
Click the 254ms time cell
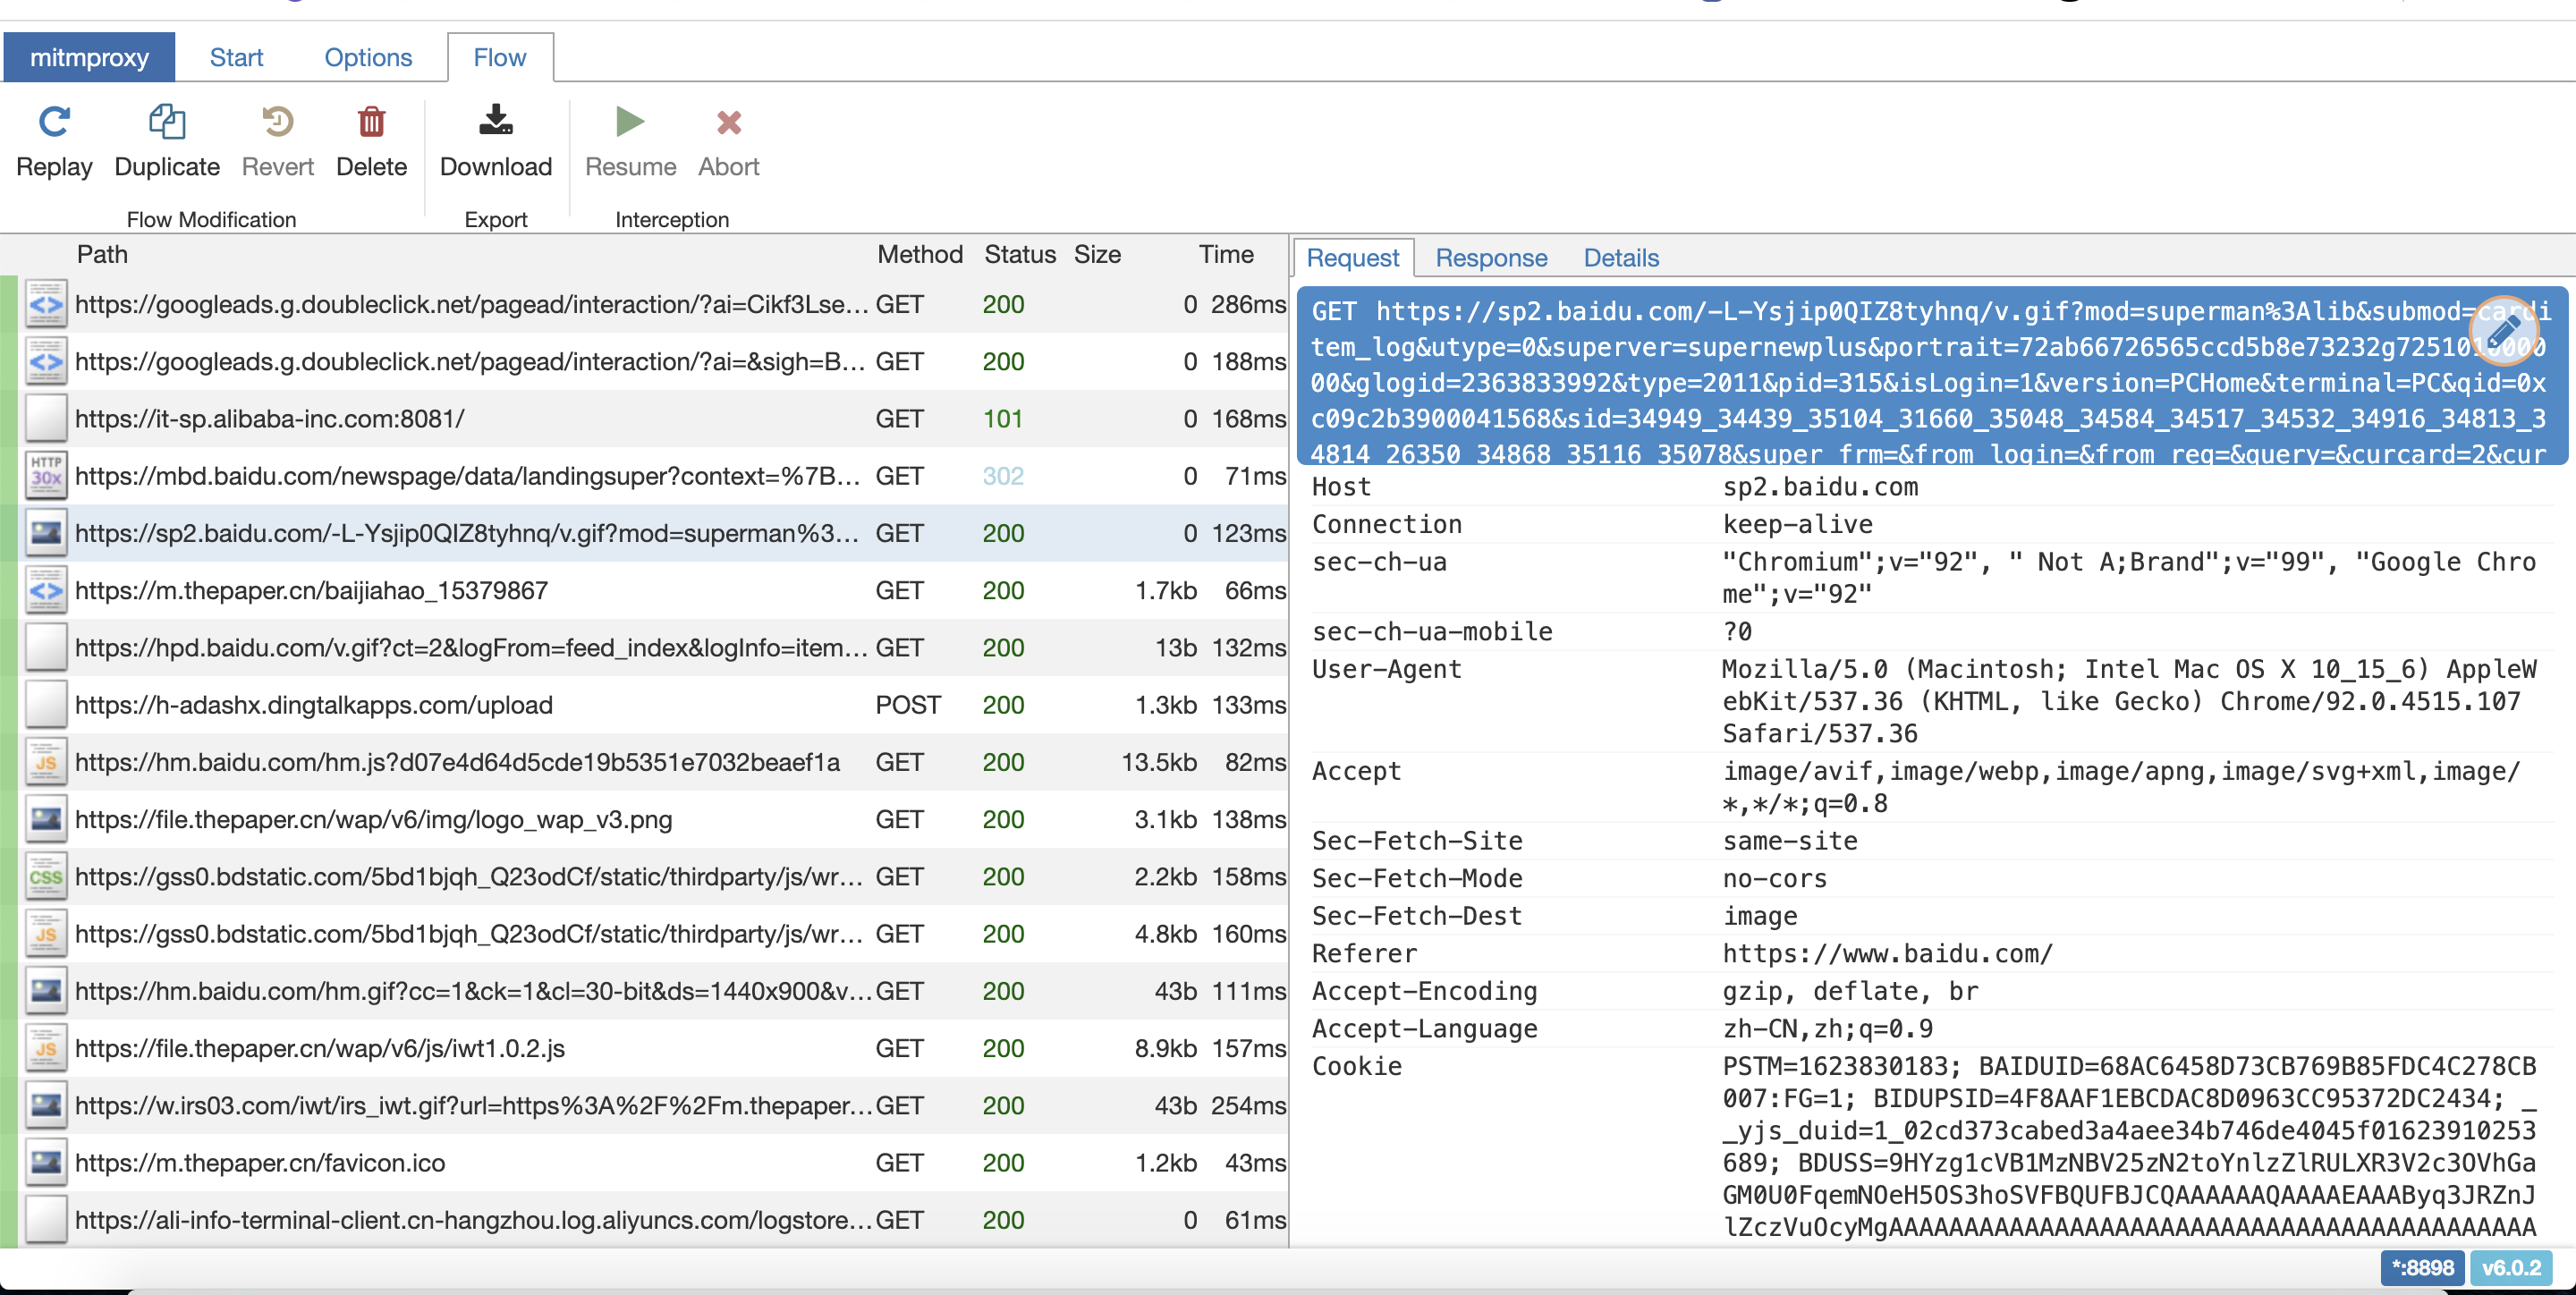pyautogui.click(x=1248, y=1105)
